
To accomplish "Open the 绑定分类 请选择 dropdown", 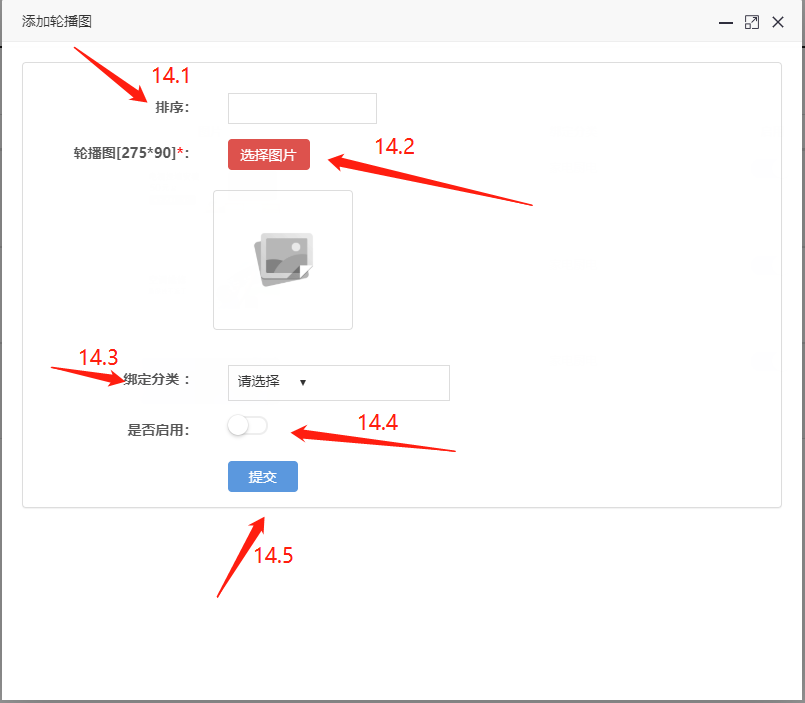I will (338, 382).
